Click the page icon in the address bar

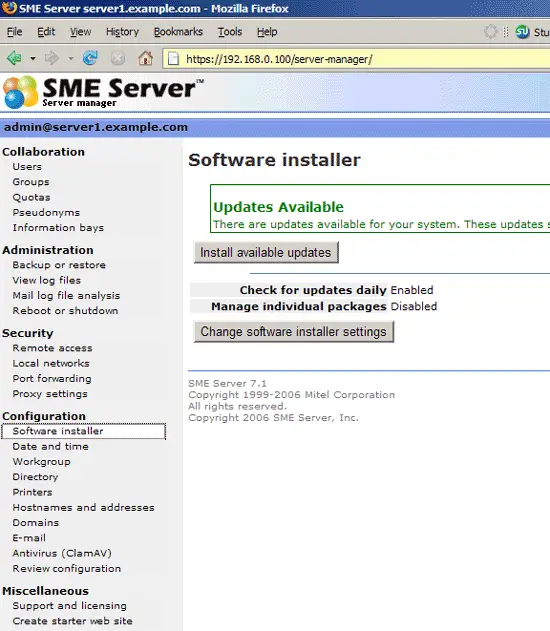(x=173, y=59)
